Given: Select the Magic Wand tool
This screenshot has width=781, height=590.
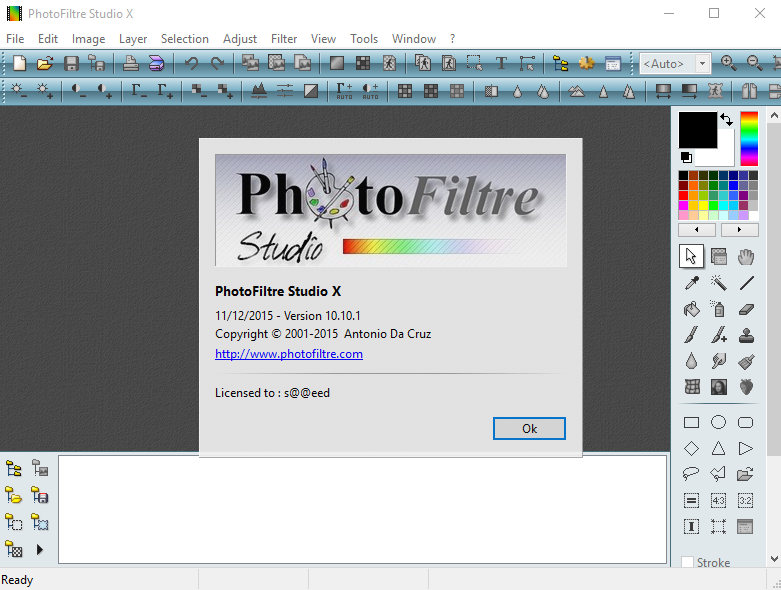Looking at the screenshot, I should pyautogui.click(x=718, y=283).
